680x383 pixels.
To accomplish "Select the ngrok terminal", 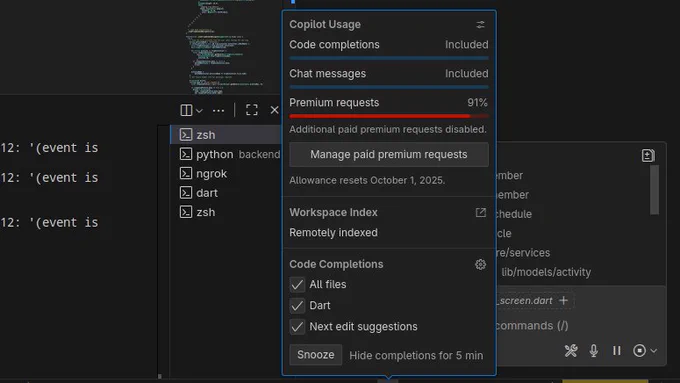I will tap(226, 173).
